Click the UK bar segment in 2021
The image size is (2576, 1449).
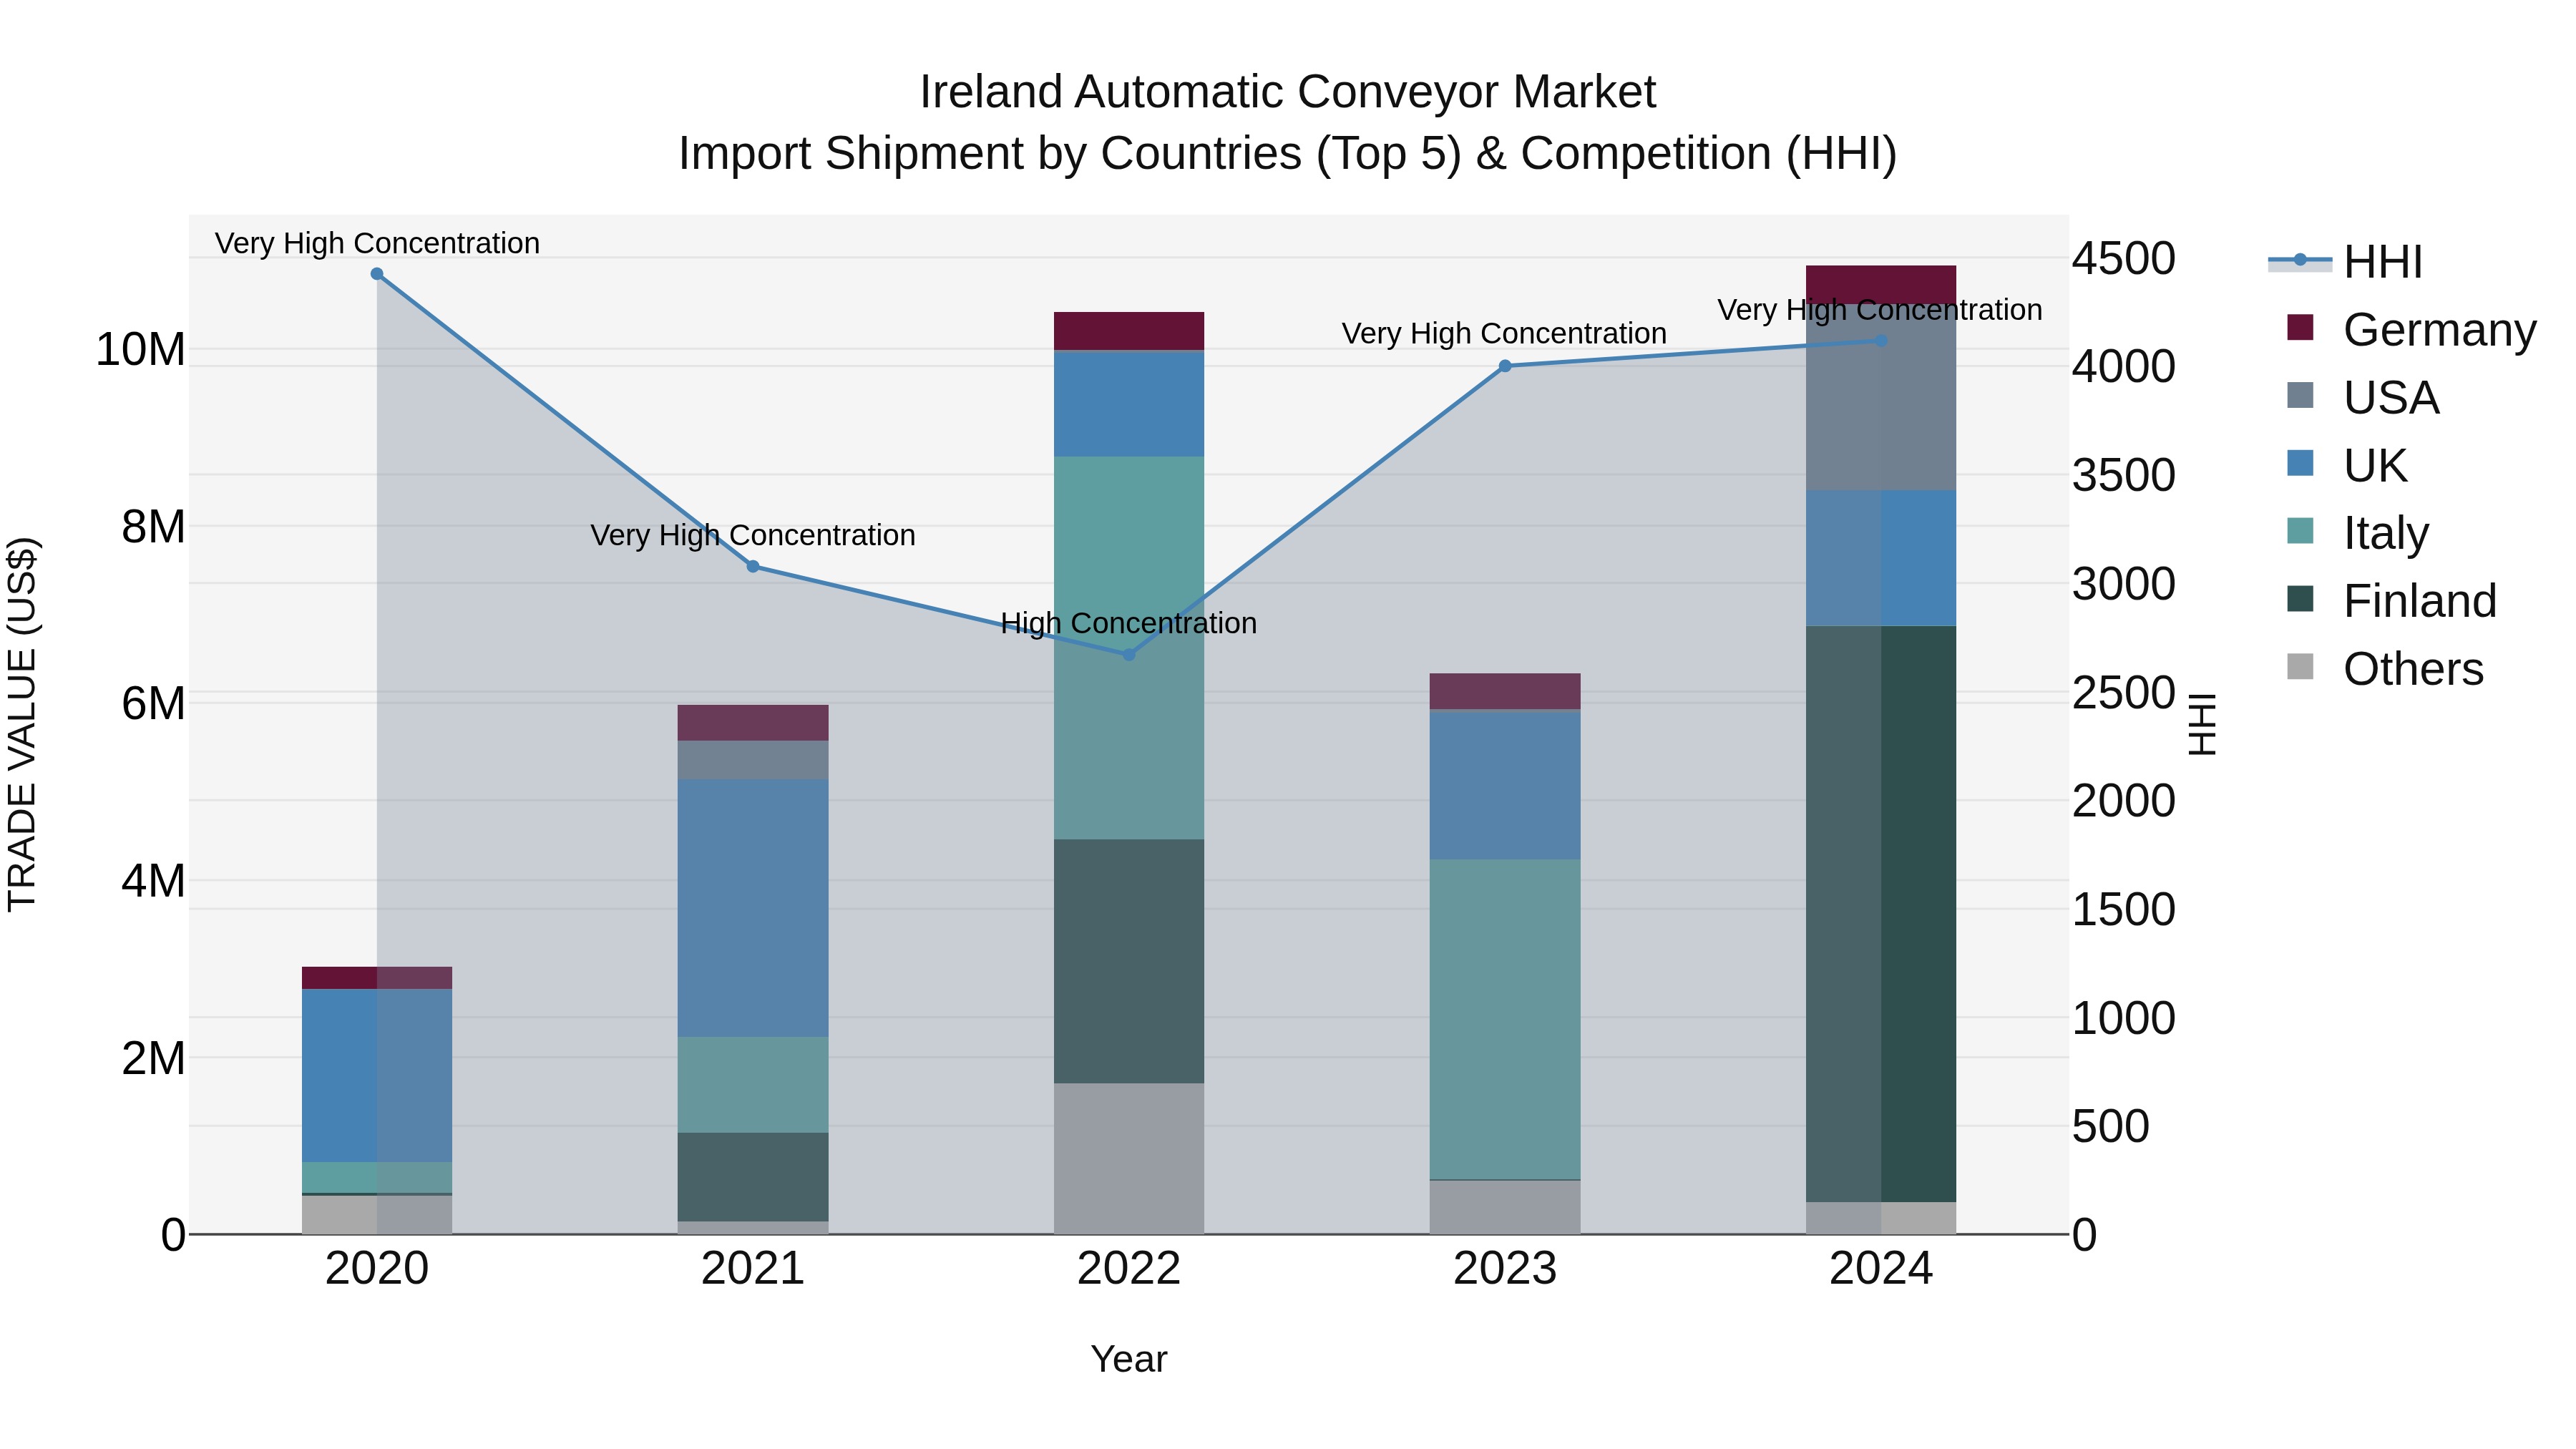[753, 908]
